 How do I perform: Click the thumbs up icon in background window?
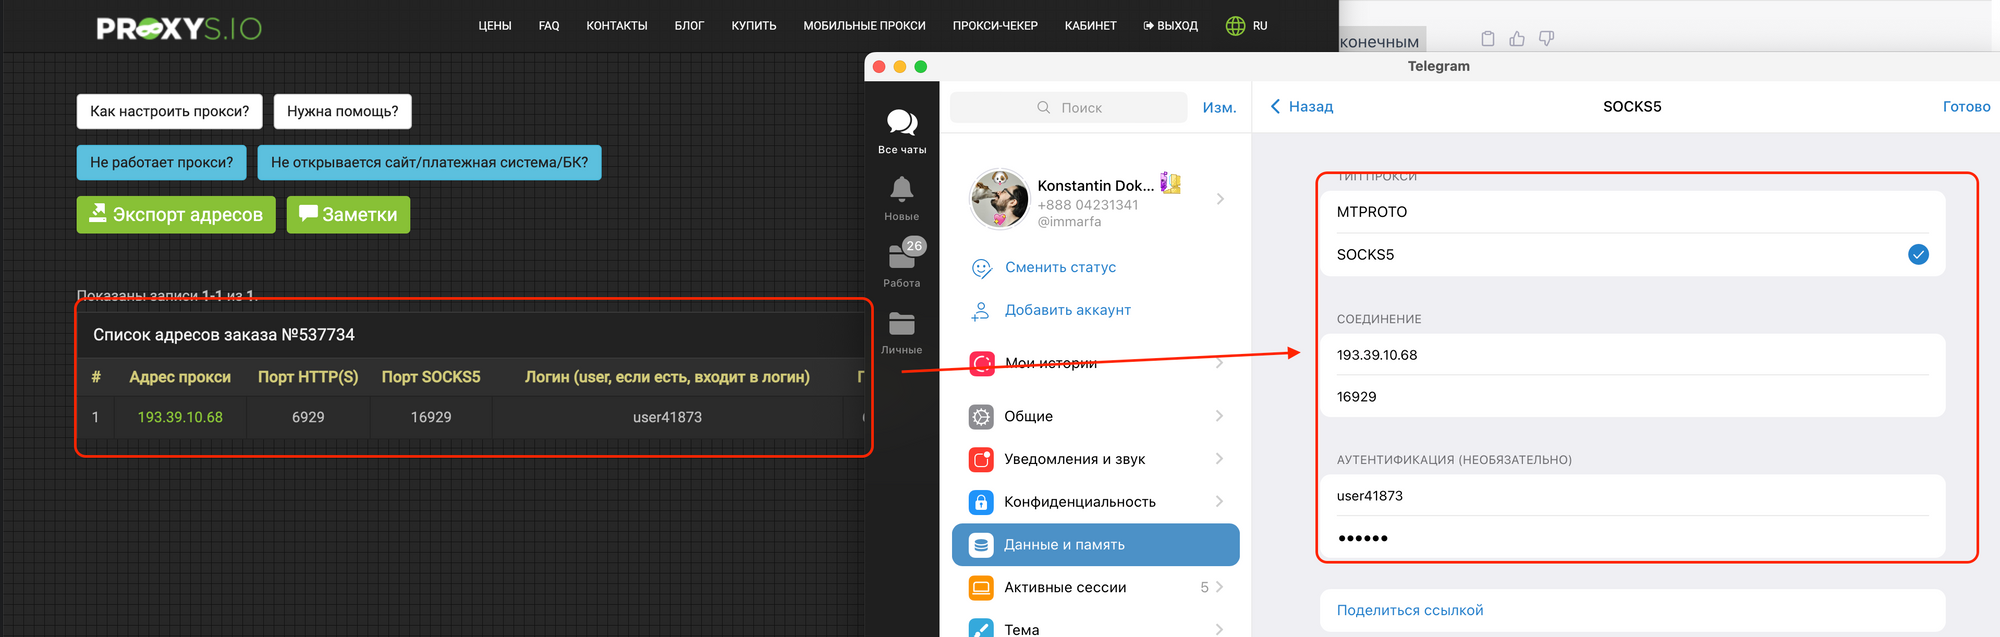coord(1517,38)
